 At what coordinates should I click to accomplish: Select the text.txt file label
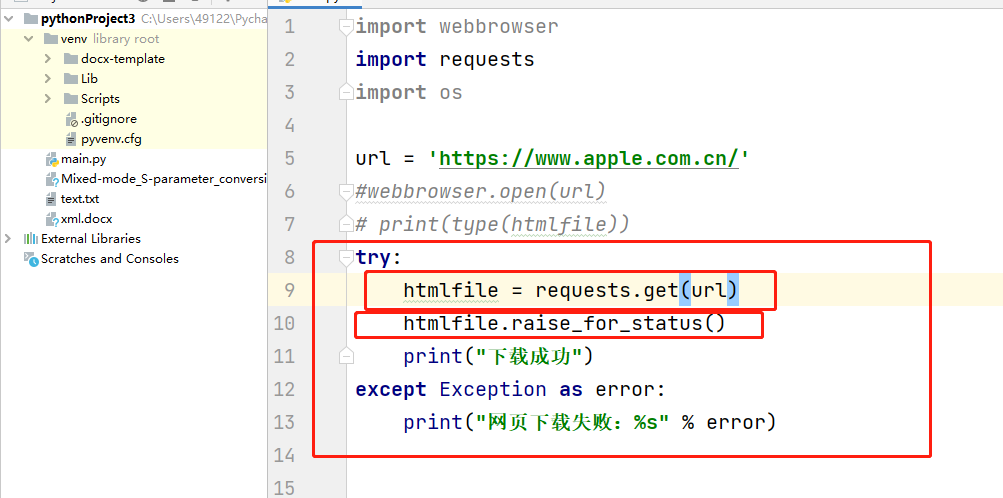coord(80,199)
